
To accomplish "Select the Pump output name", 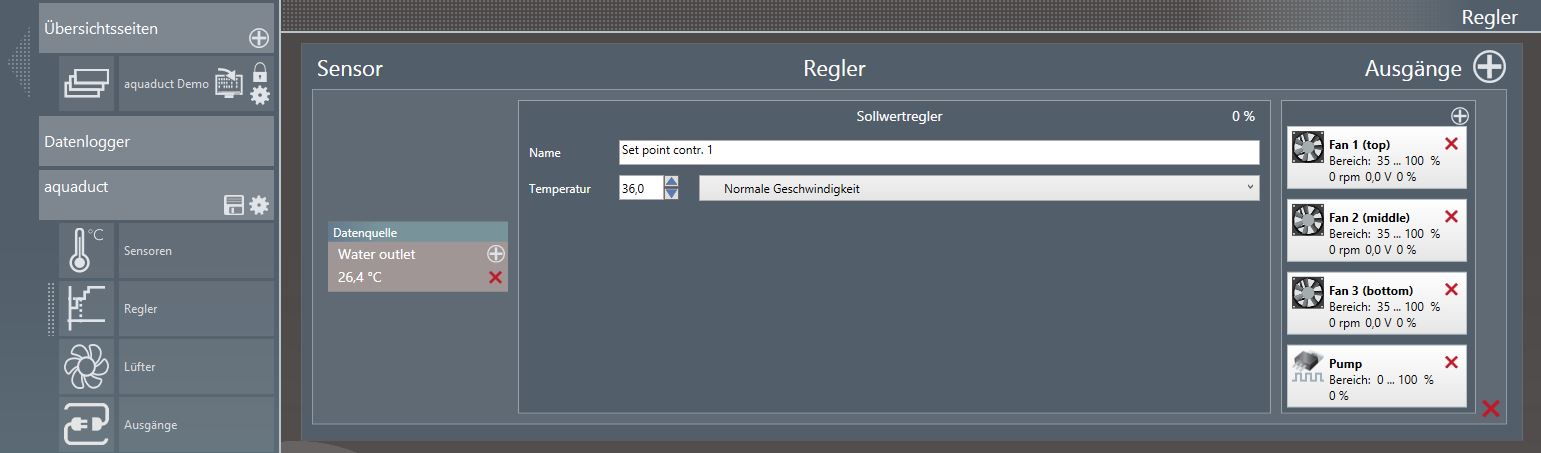I will 1345,364.
